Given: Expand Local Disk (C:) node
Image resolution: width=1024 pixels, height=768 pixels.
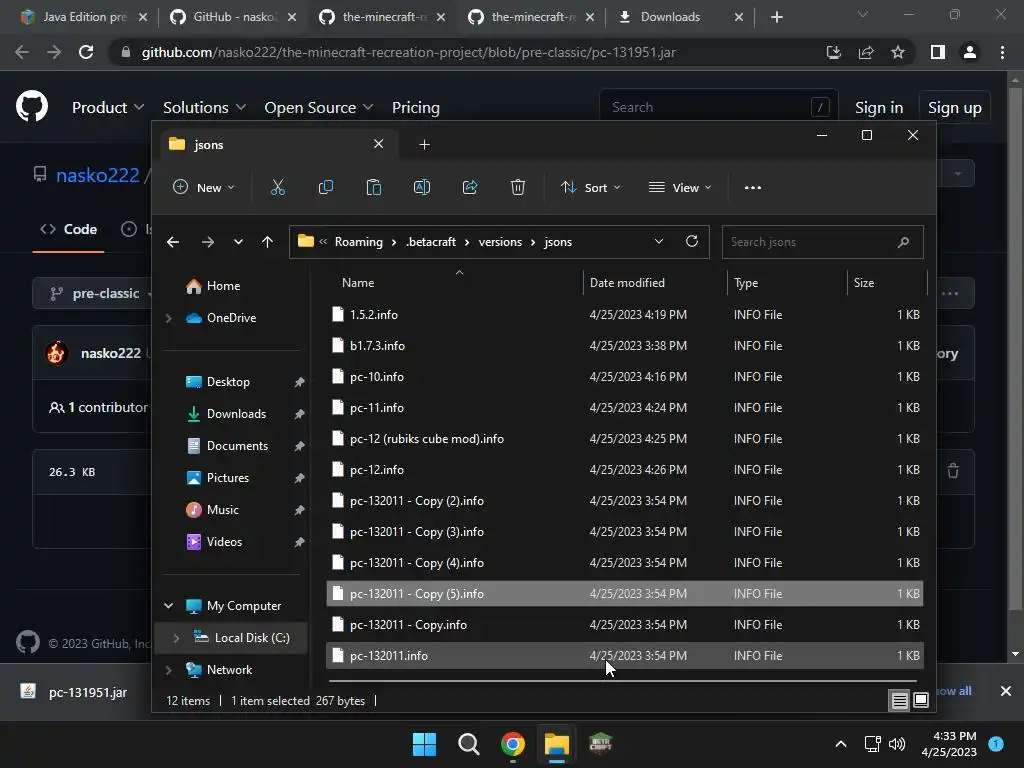Looking at the screenshot, I should tap(176, 638).
